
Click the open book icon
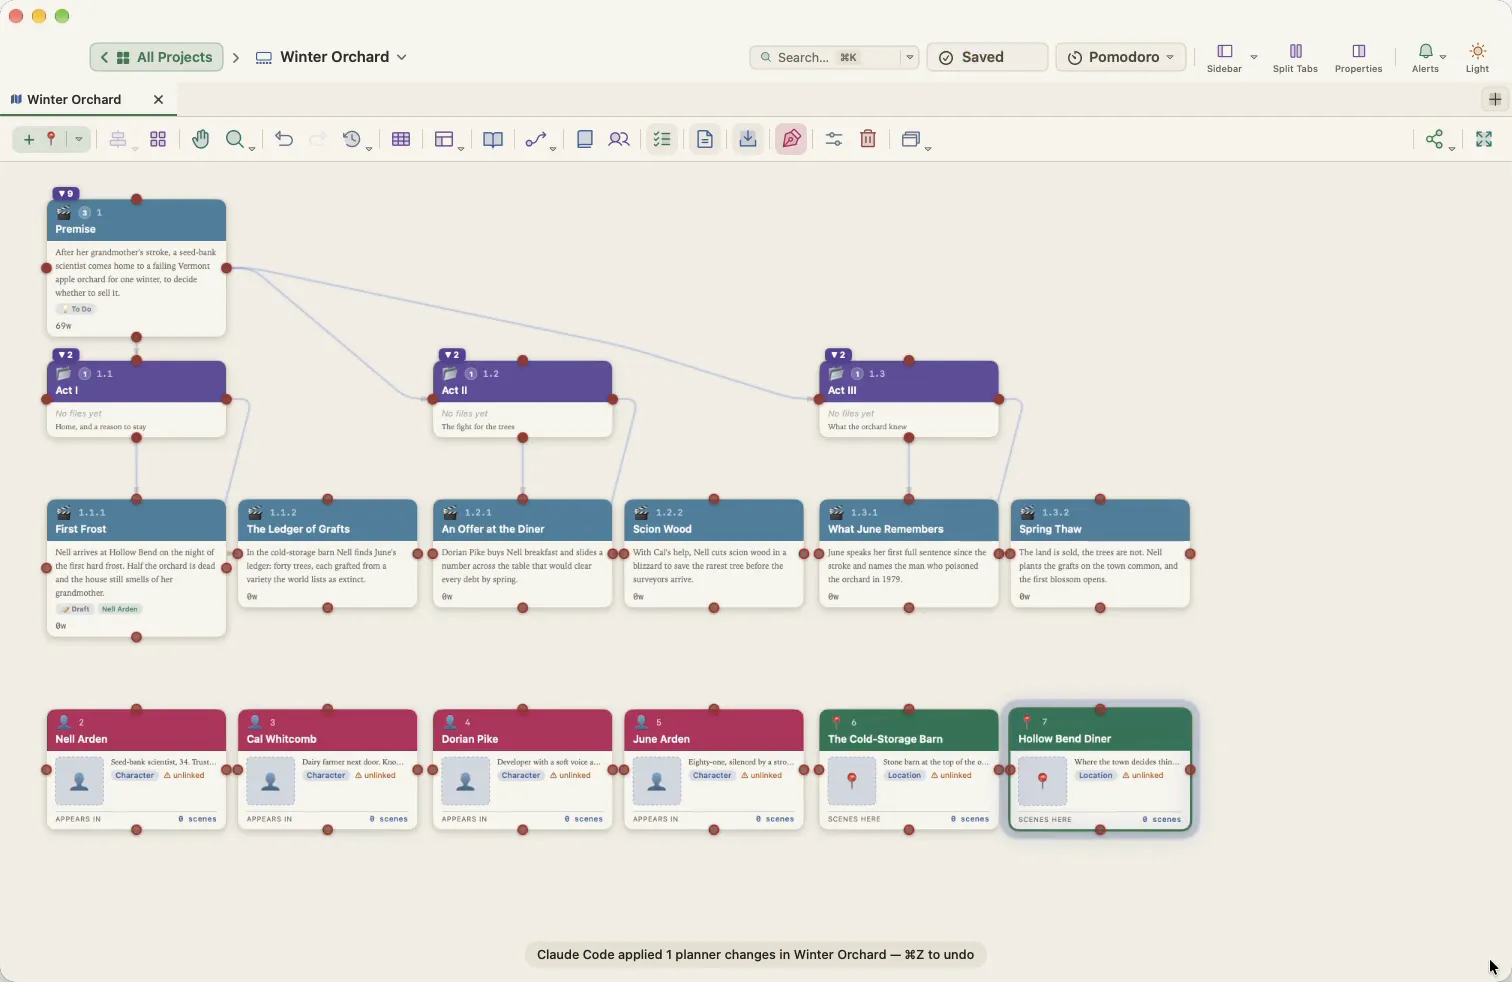(x=493, y=139)
